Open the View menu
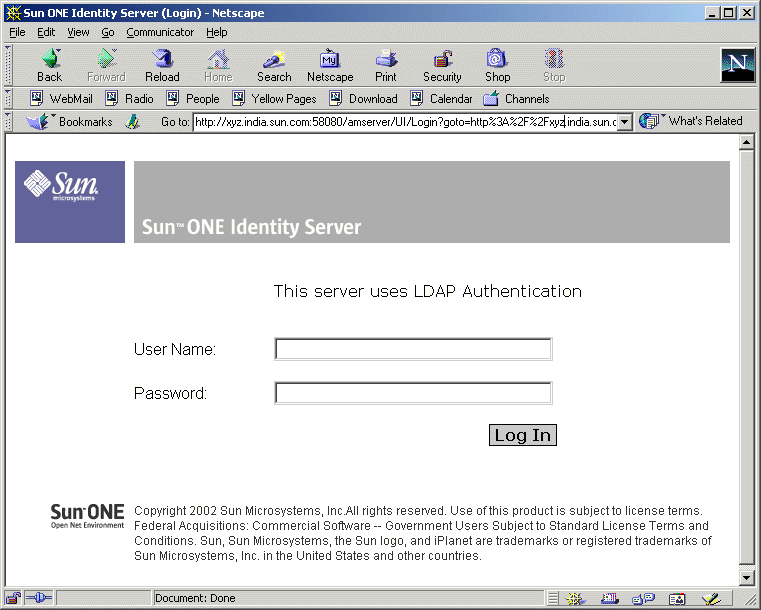This screenshot has height=610, width=761. tap(78, 32)
